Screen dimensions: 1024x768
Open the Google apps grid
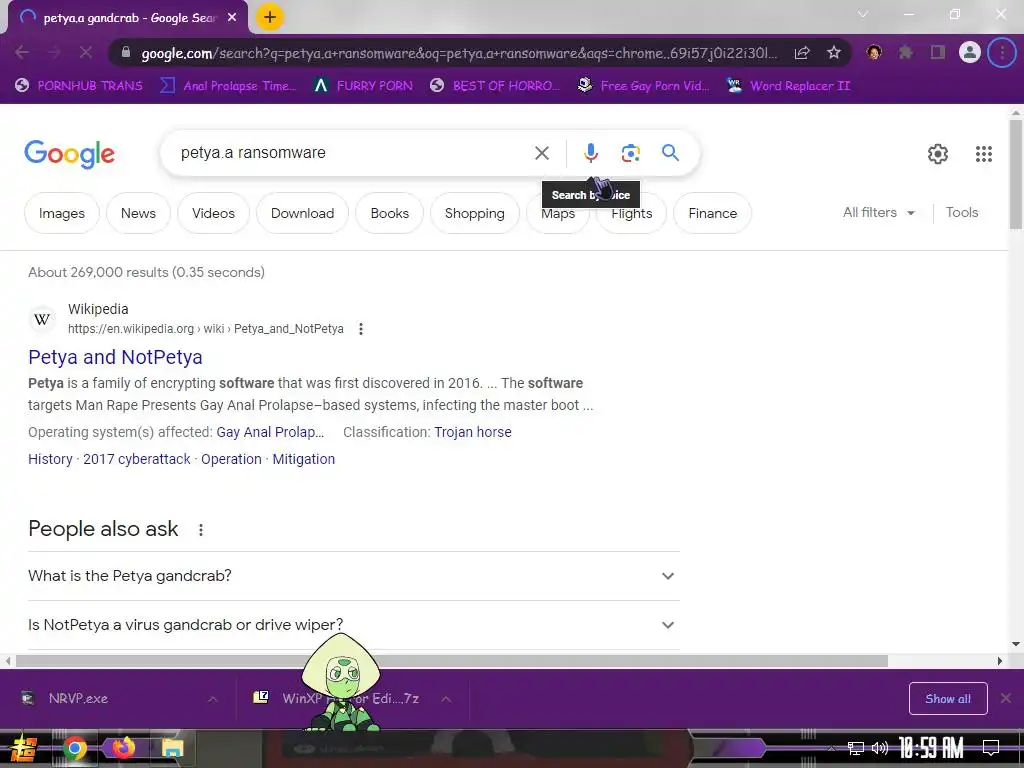984,153
